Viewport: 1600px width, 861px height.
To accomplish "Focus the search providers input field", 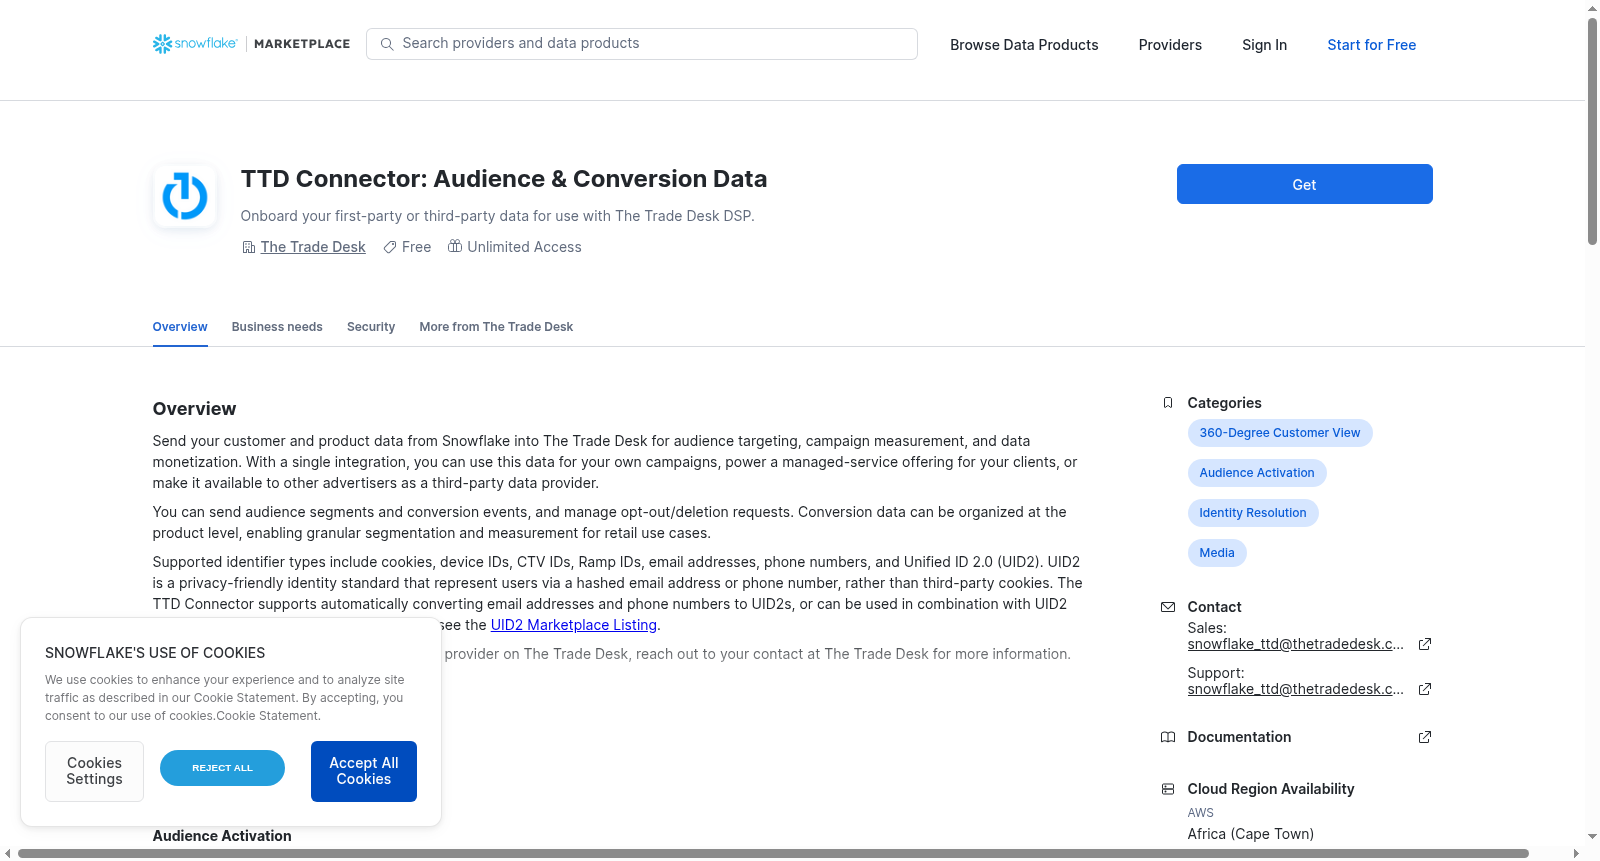I will pyautogui.click(x=642, y=44).
